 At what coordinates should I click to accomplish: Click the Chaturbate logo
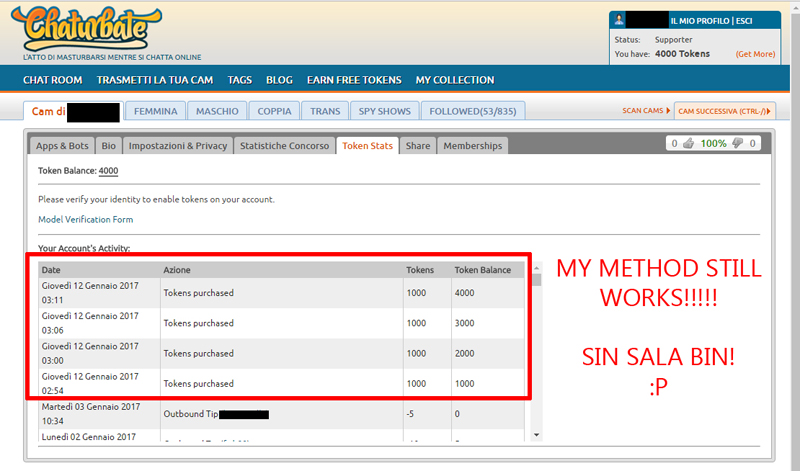pyautogui.click(x=87, y=29)
